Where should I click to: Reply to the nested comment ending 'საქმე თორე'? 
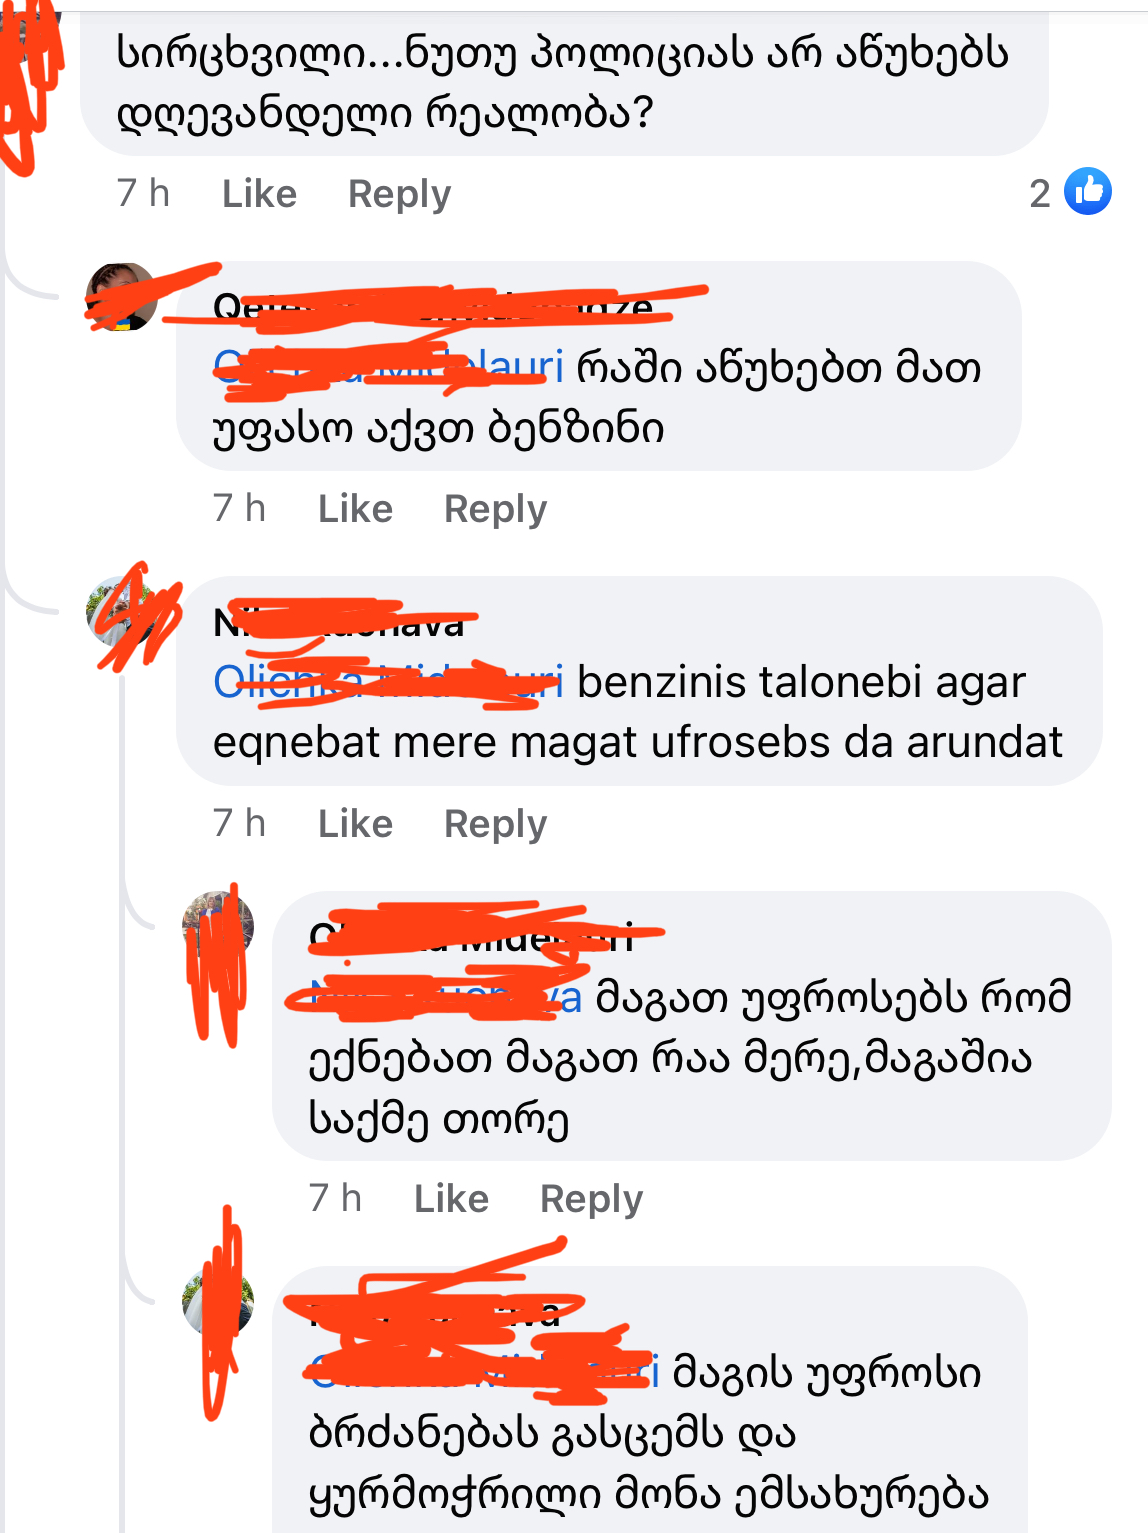[x=591, y=1199]
